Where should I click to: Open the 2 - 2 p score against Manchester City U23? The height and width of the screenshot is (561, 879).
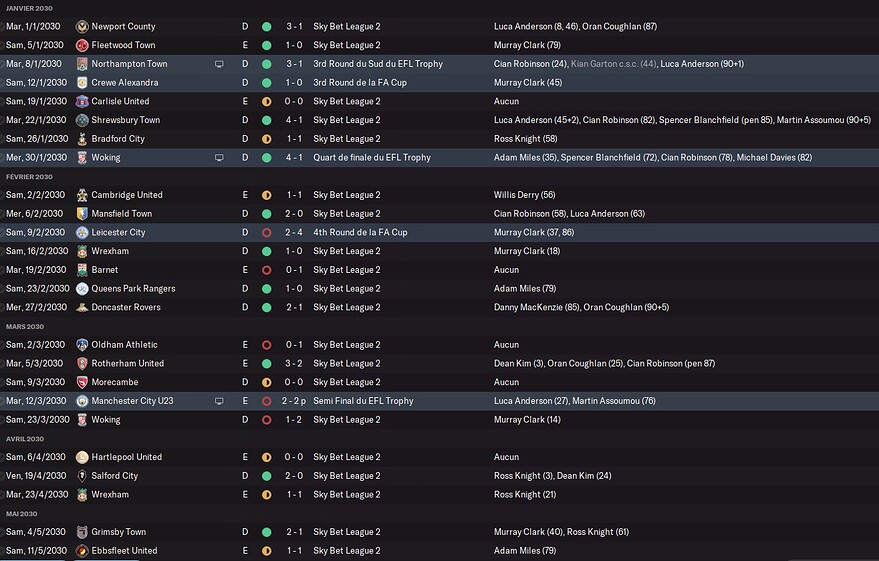pos(294,401)
